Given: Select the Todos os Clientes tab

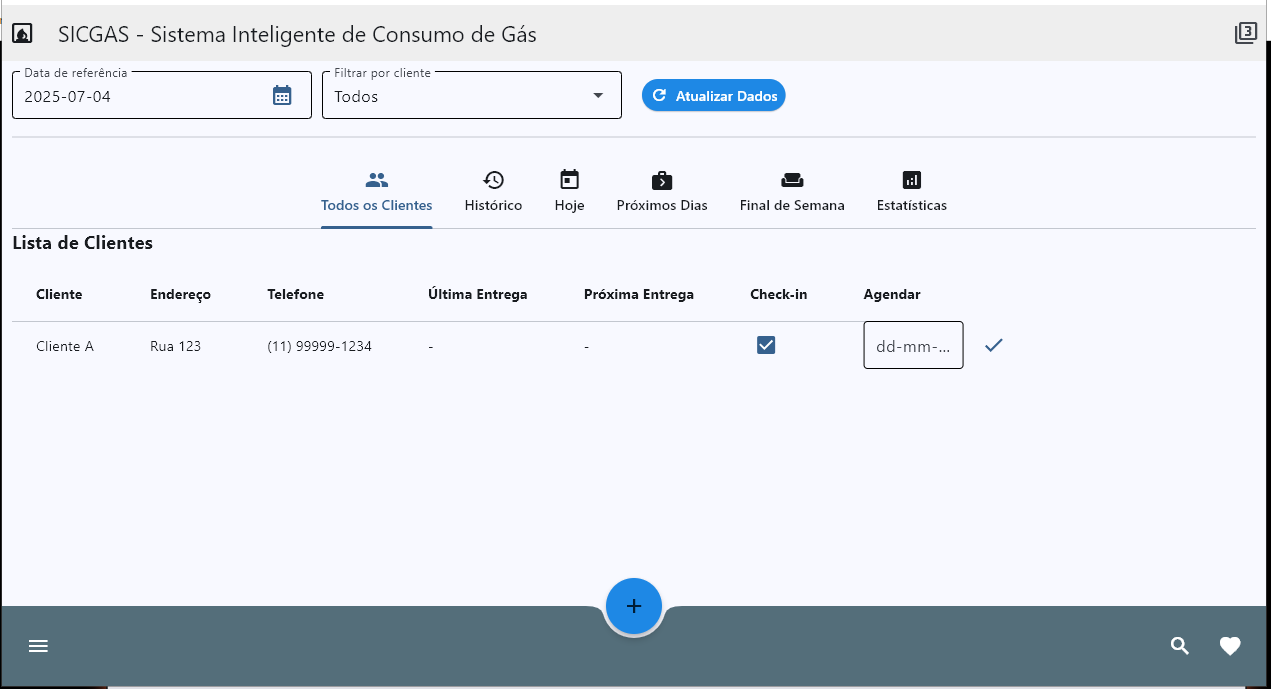Looking at the screenshot, I should (376, 192).
